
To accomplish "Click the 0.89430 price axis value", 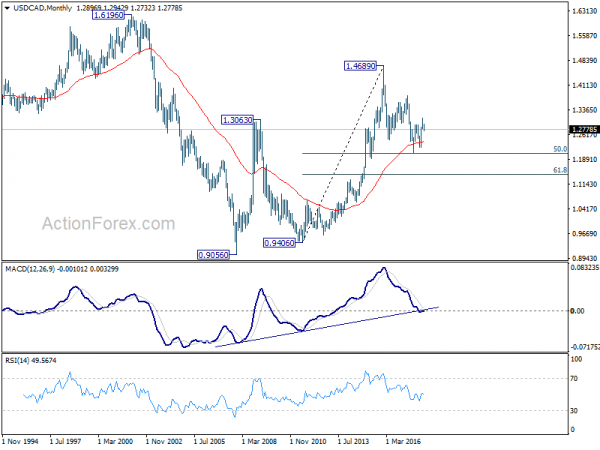I will [x=584, y=259].
